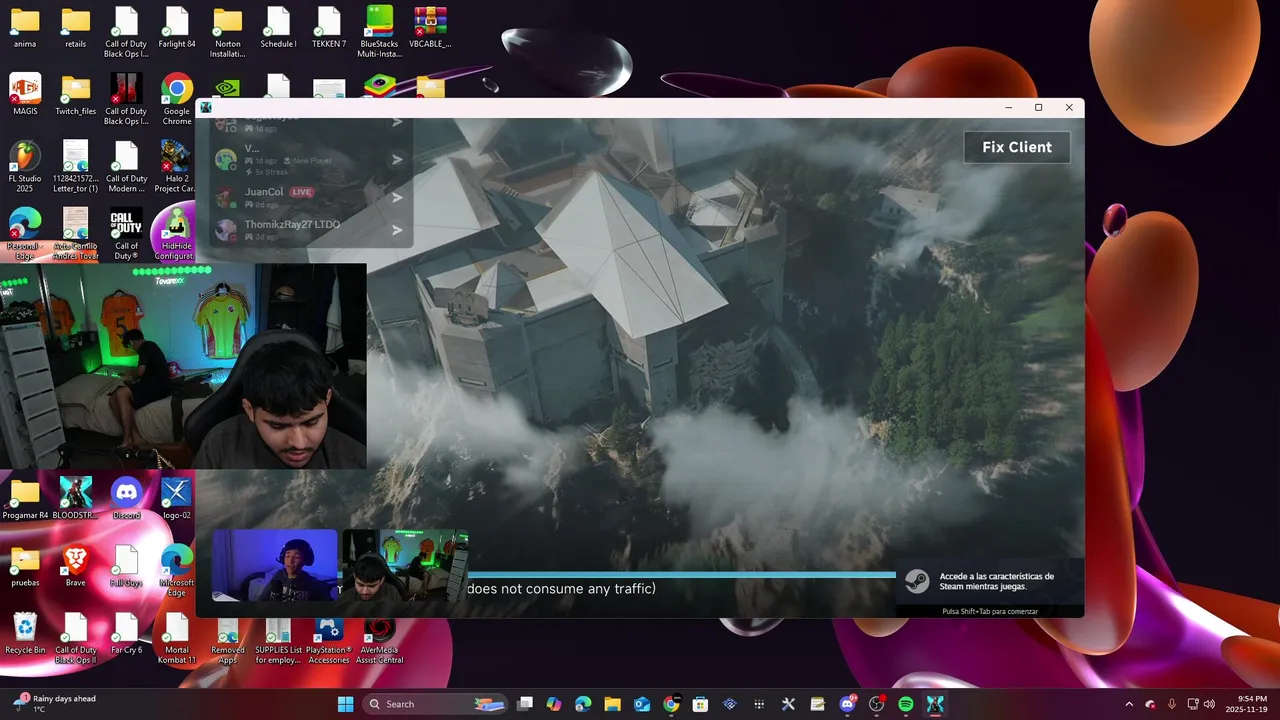Select the Call of Duty Modern desktop file
This screenshot has width=1280, height=720.
click(x=126, y=166)
